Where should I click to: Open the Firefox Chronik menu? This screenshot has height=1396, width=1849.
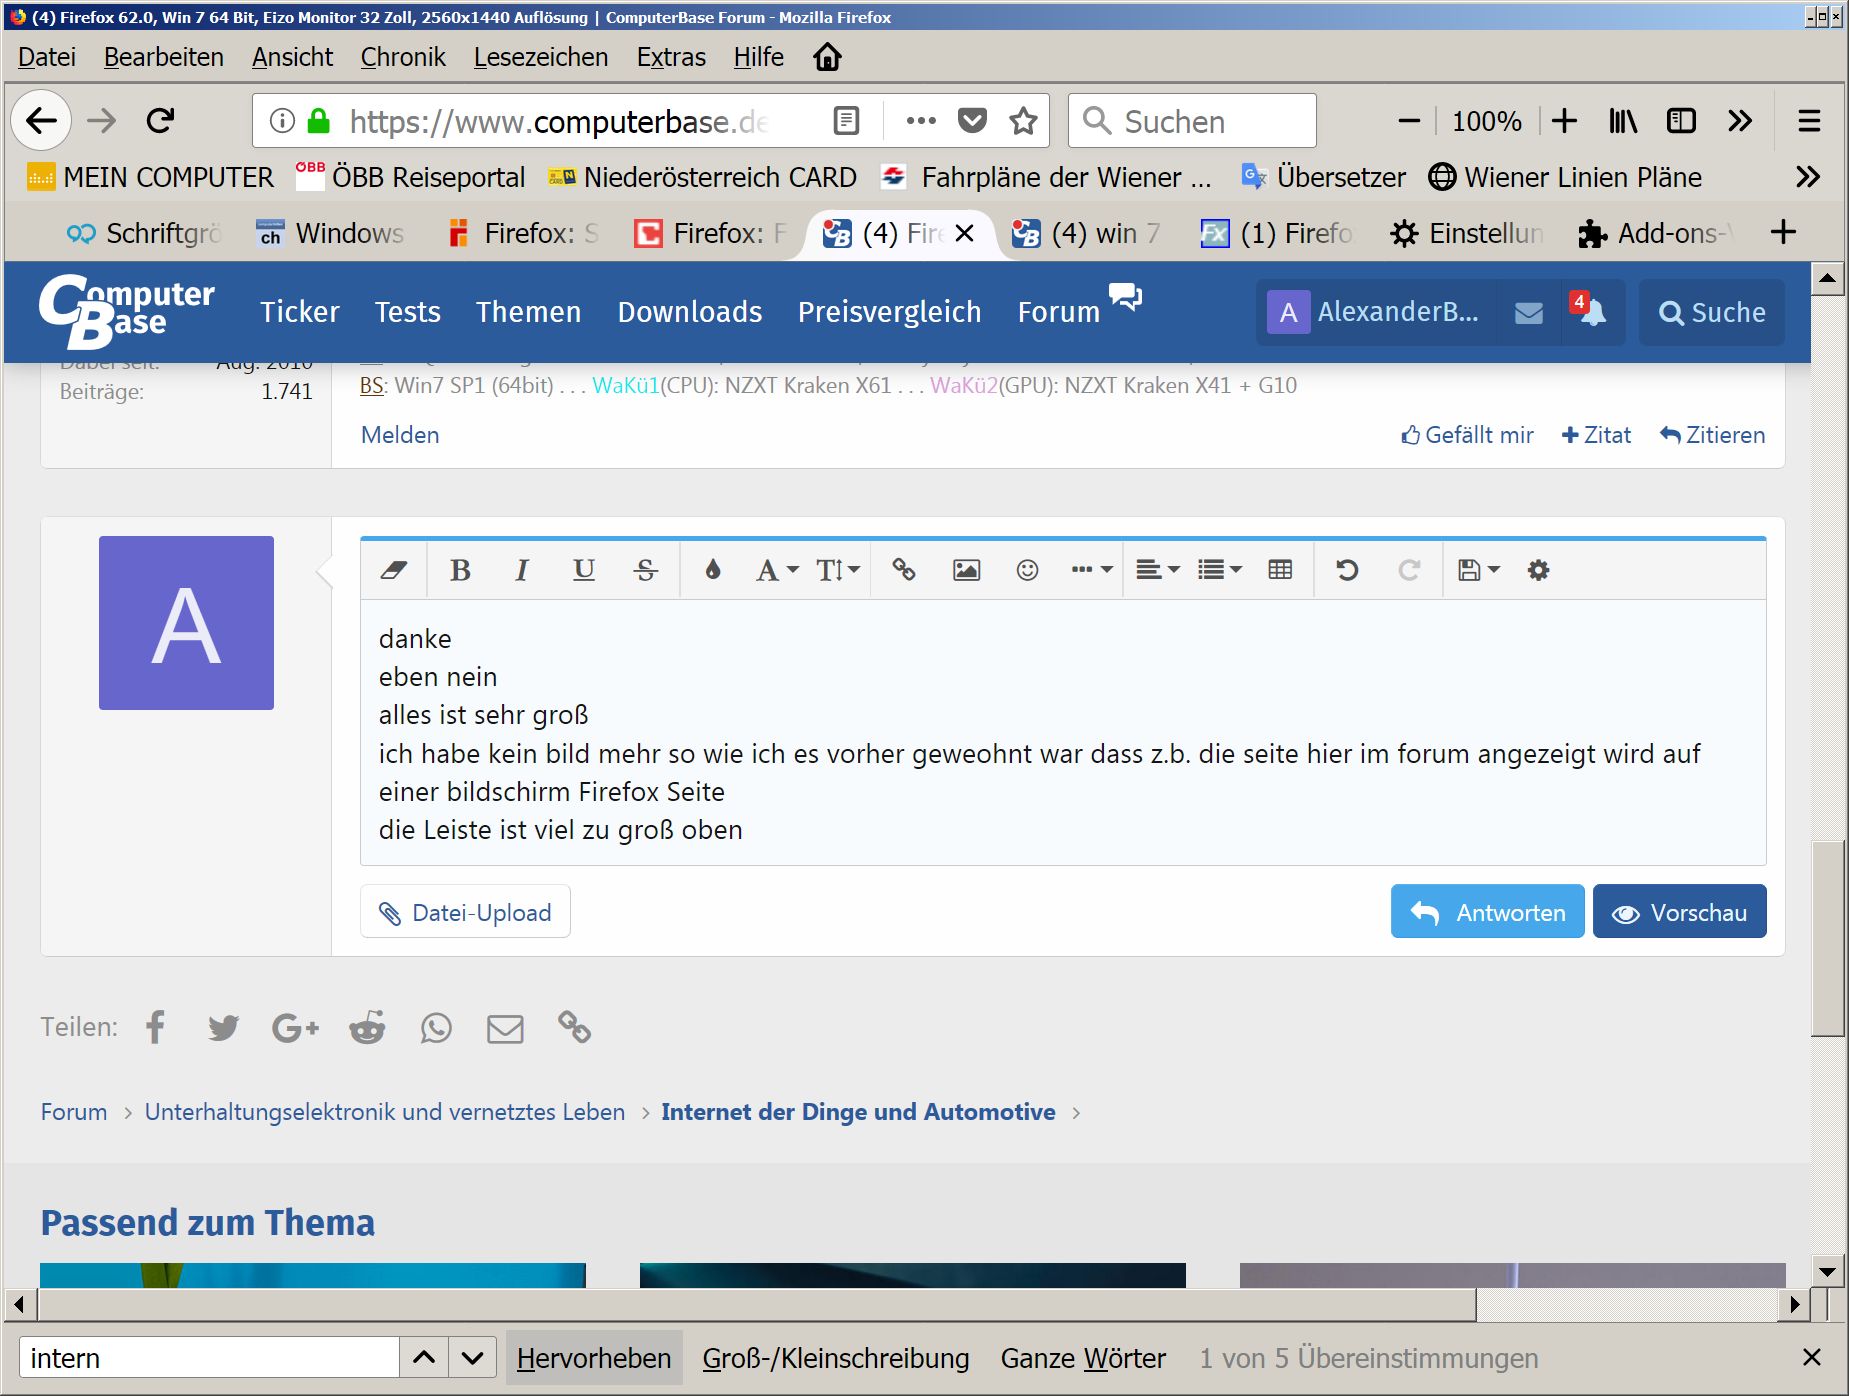pos(403,57)
